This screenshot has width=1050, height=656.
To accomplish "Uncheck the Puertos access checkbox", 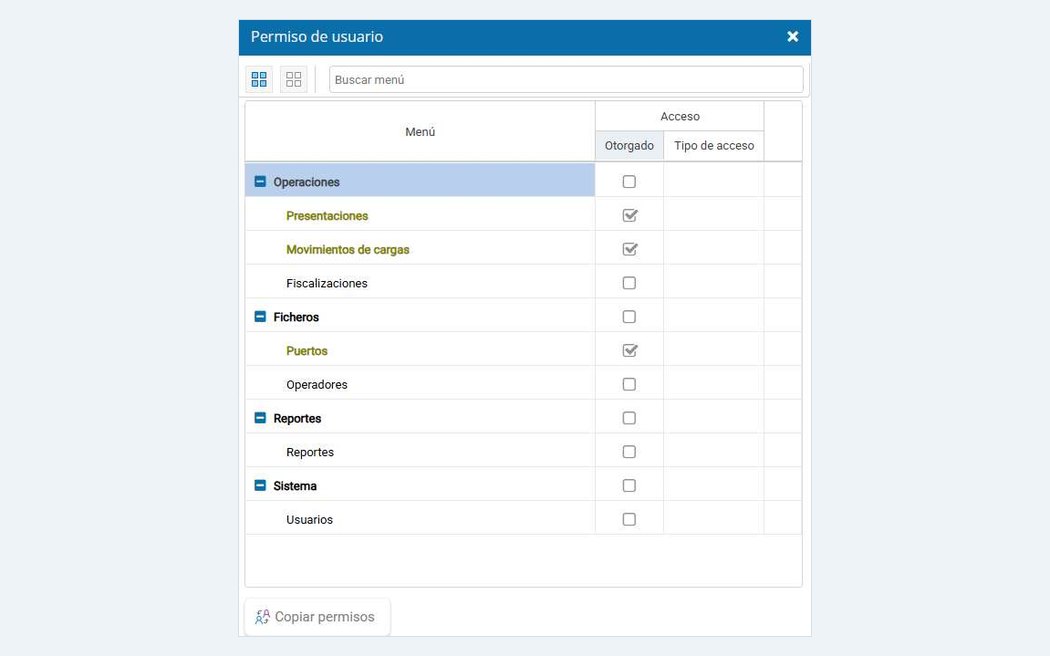I will point(629,350).
